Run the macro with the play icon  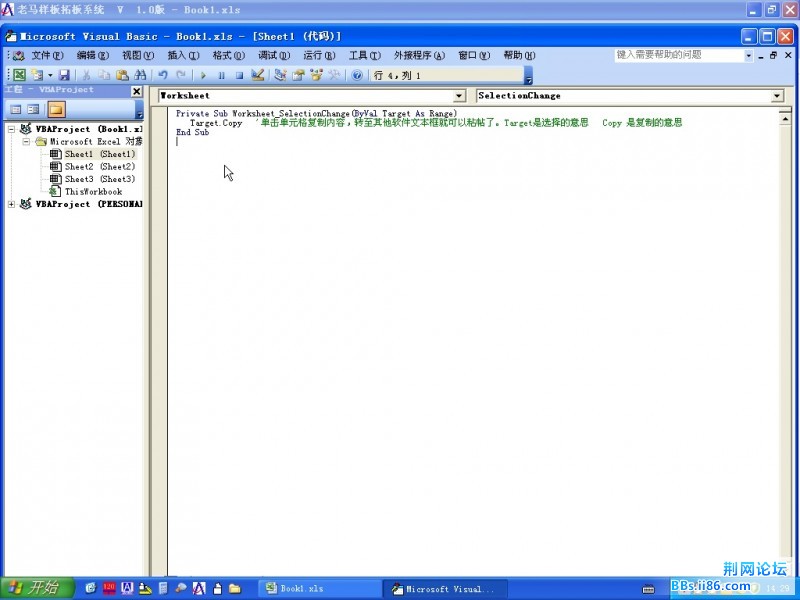tap(203, 75)
